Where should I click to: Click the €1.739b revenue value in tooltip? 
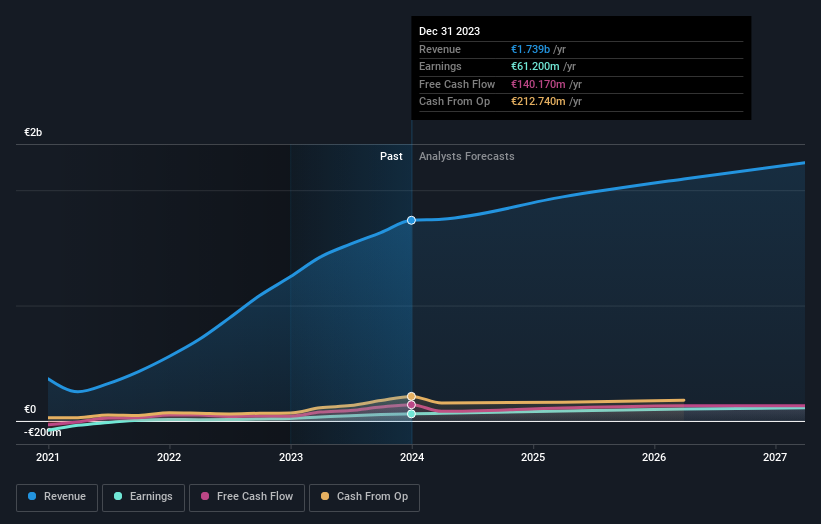coord(530,49)
